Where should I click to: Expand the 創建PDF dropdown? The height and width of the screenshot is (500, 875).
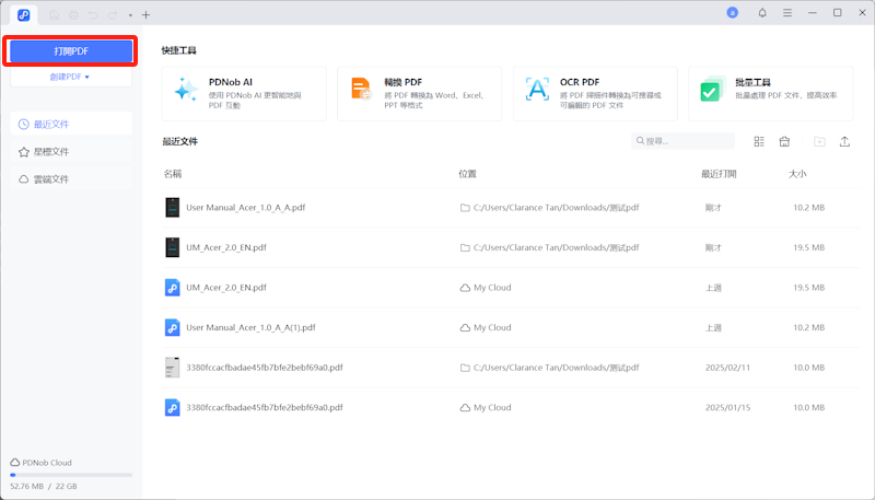[70, 76]
